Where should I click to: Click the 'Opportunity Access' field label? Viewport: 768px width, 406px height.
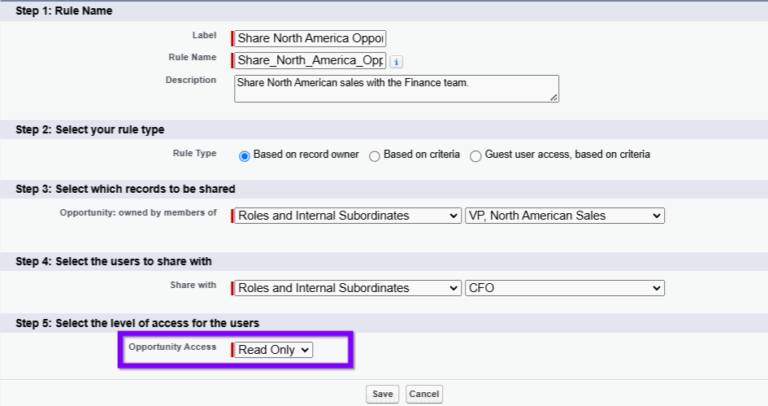click(172, 347)
